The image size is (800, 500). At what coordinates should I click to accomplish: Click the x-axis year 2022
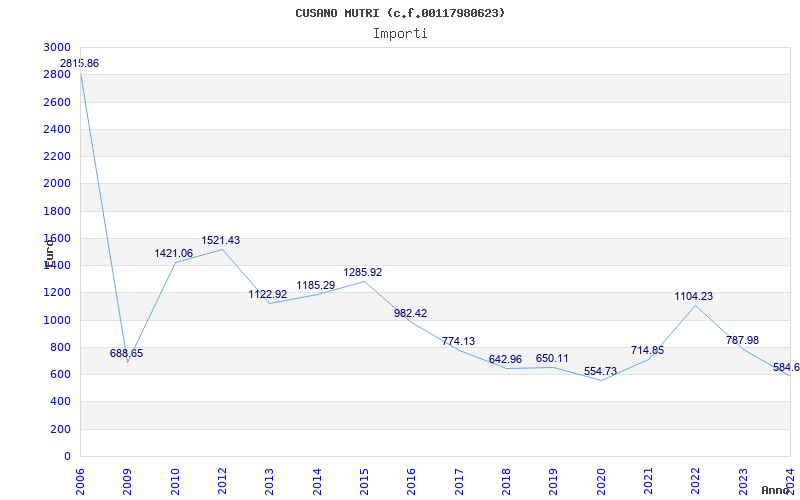click(695, 482)
